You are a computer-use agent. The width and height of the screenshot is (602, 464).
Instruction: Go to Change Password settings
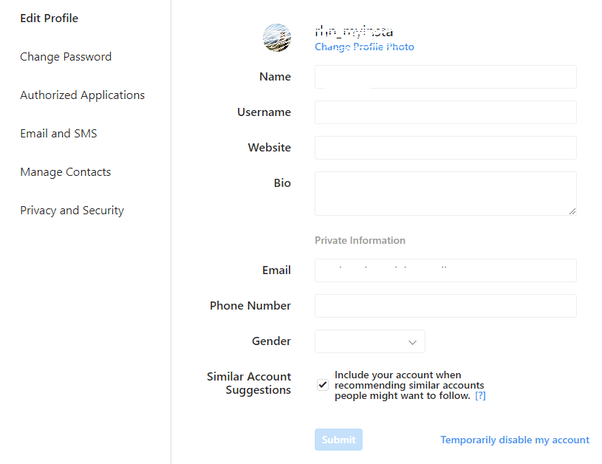point(66,57)
